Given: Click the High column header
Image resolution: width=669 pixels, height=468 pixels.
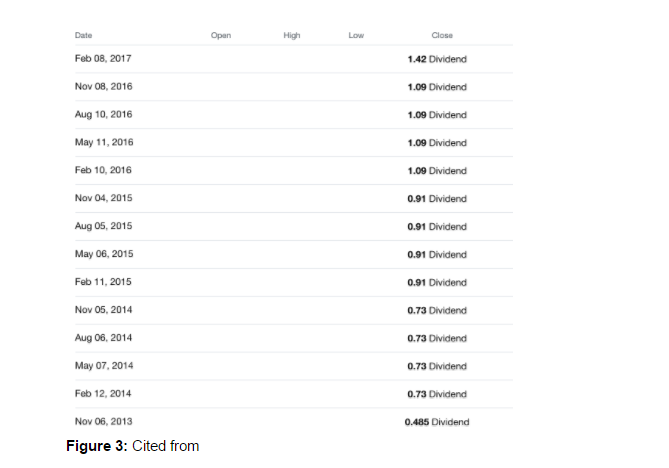Looking at the screenshot, I should [292, 36].
